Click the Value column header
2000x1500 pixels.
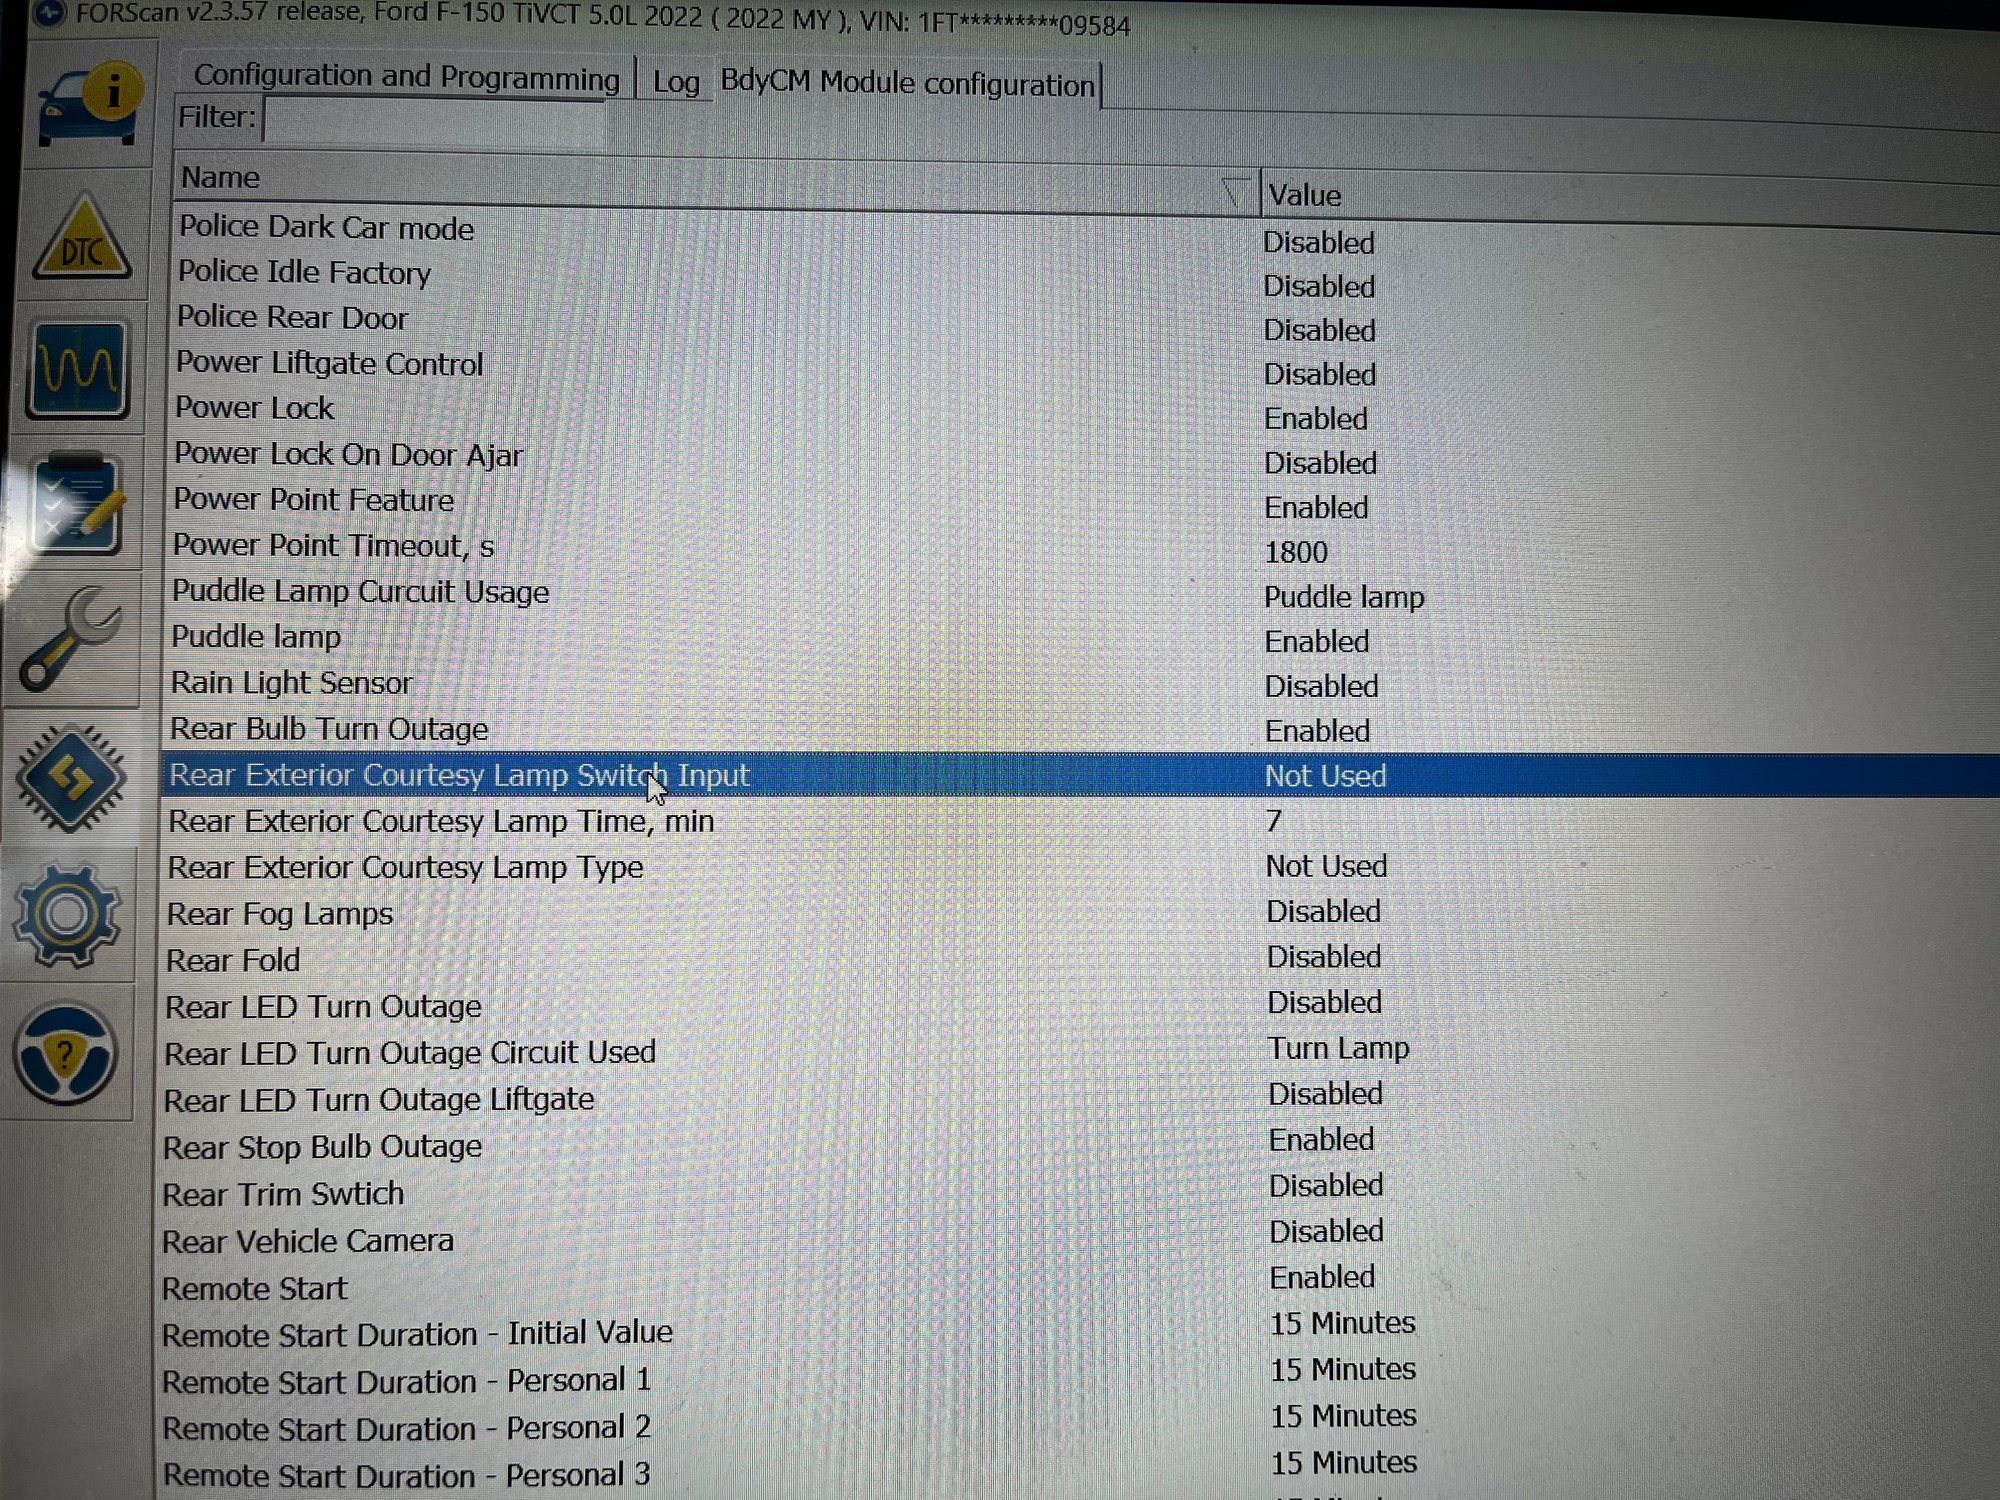1305,195
